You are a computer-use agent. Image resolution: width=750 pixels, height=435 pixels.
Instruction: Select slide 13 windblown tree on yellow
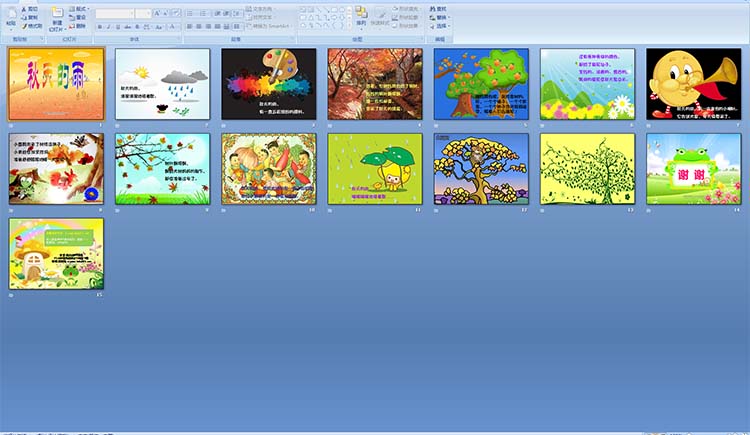pyautogui.click(x=587, y=169)
